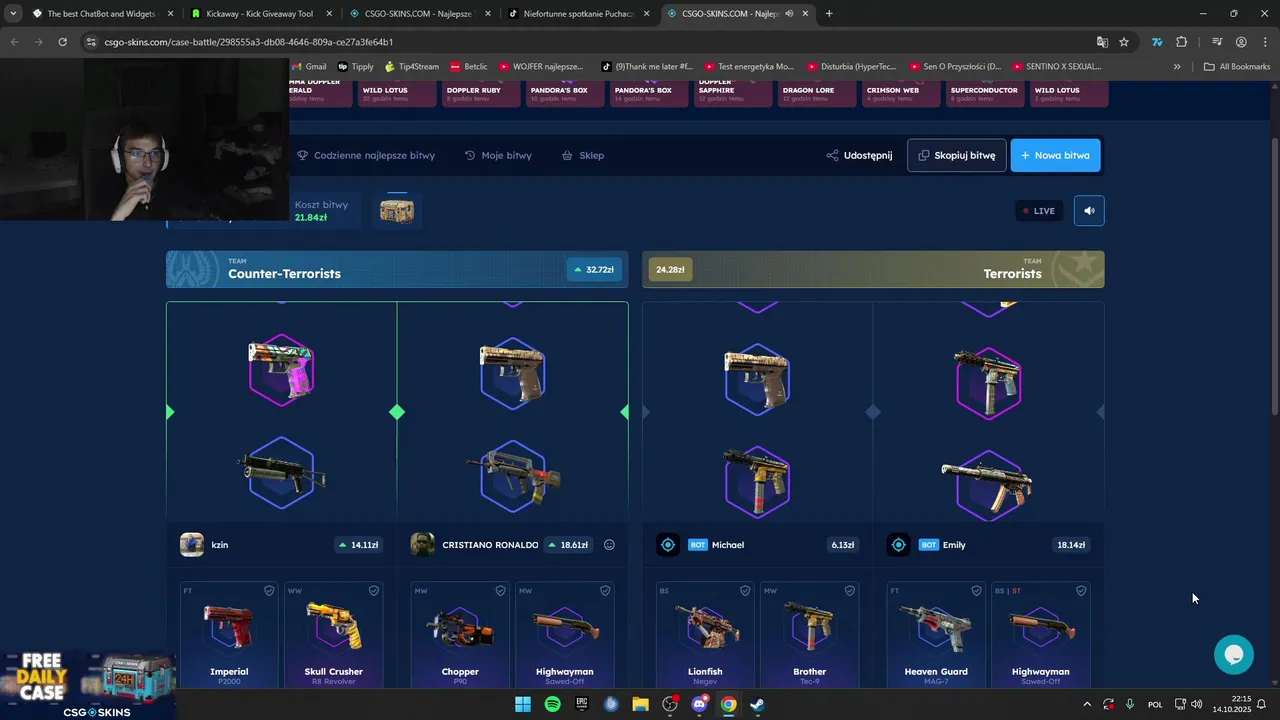Click CRISTIANO RONALDO player avatar

(x=422, y=545)
